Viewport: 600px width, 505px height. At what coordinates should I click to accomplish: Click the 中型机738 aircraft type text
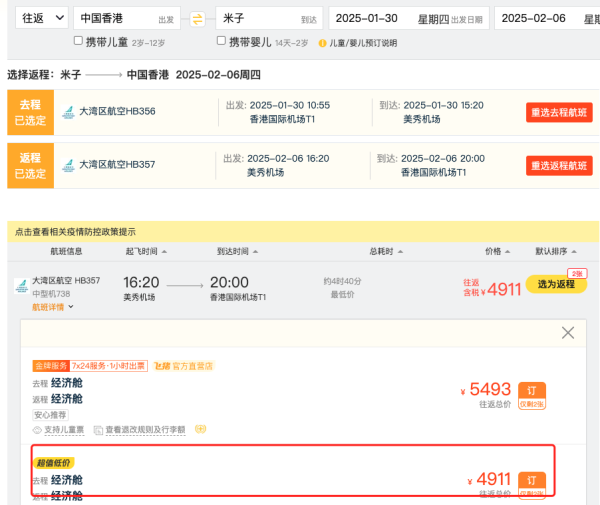point(51,294)
